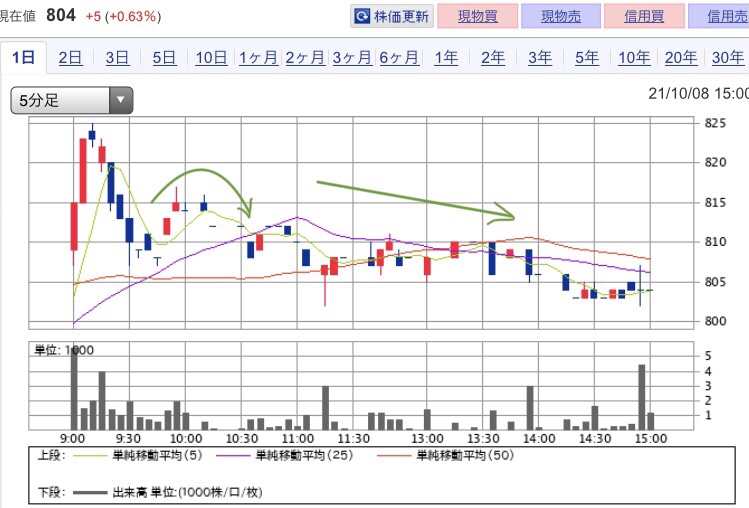Open the 2年 chart period
749x508 pixels.
[492, 58]
